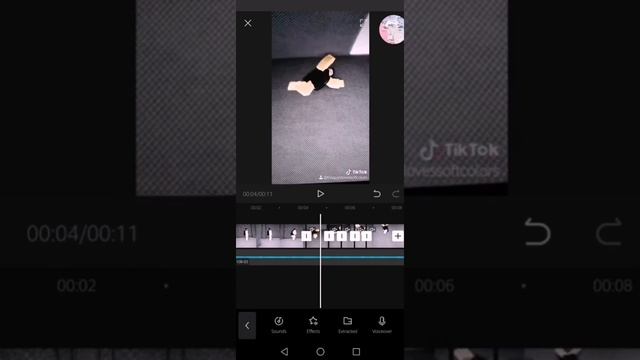Tap the round profile avatar

(x=392, y=29)
